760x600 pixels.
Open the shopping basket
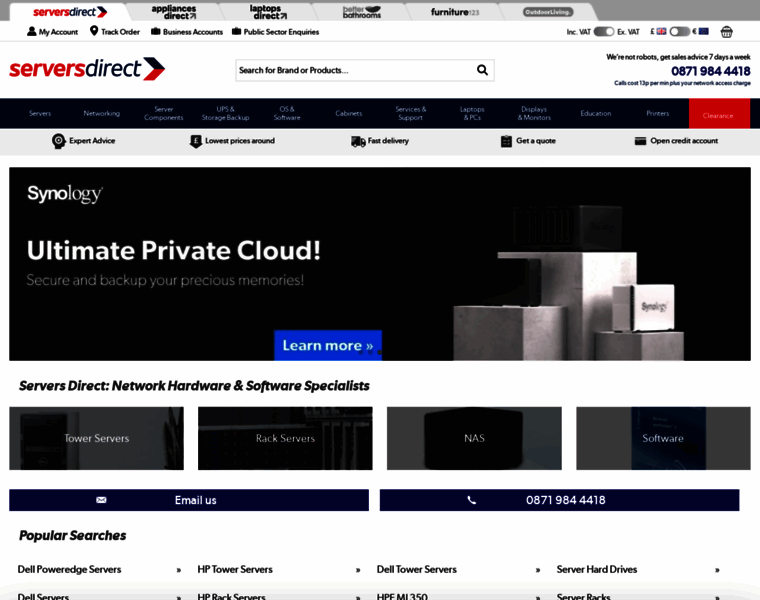tap(726, 32)
